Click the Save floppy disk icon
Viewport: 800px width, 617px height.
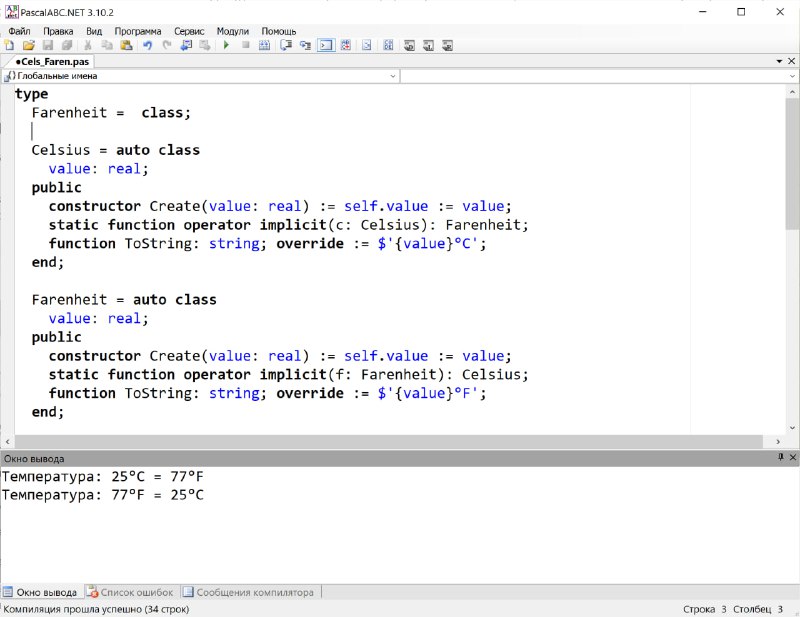(47, 45)
